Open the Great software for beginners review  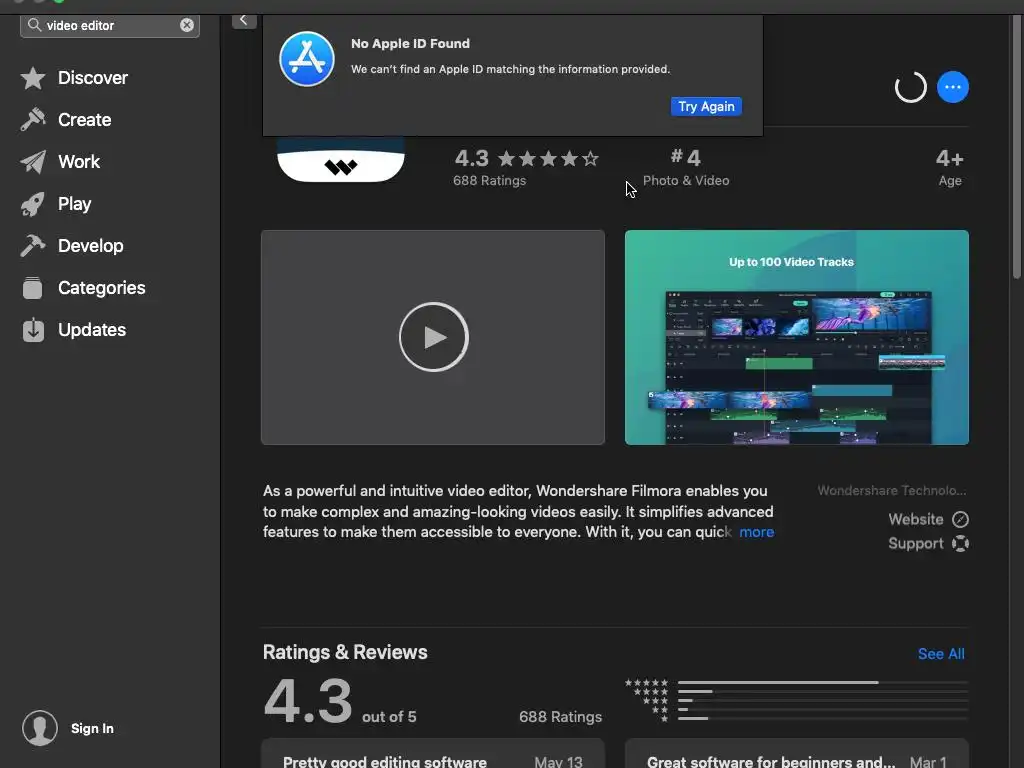click(797, 754)
